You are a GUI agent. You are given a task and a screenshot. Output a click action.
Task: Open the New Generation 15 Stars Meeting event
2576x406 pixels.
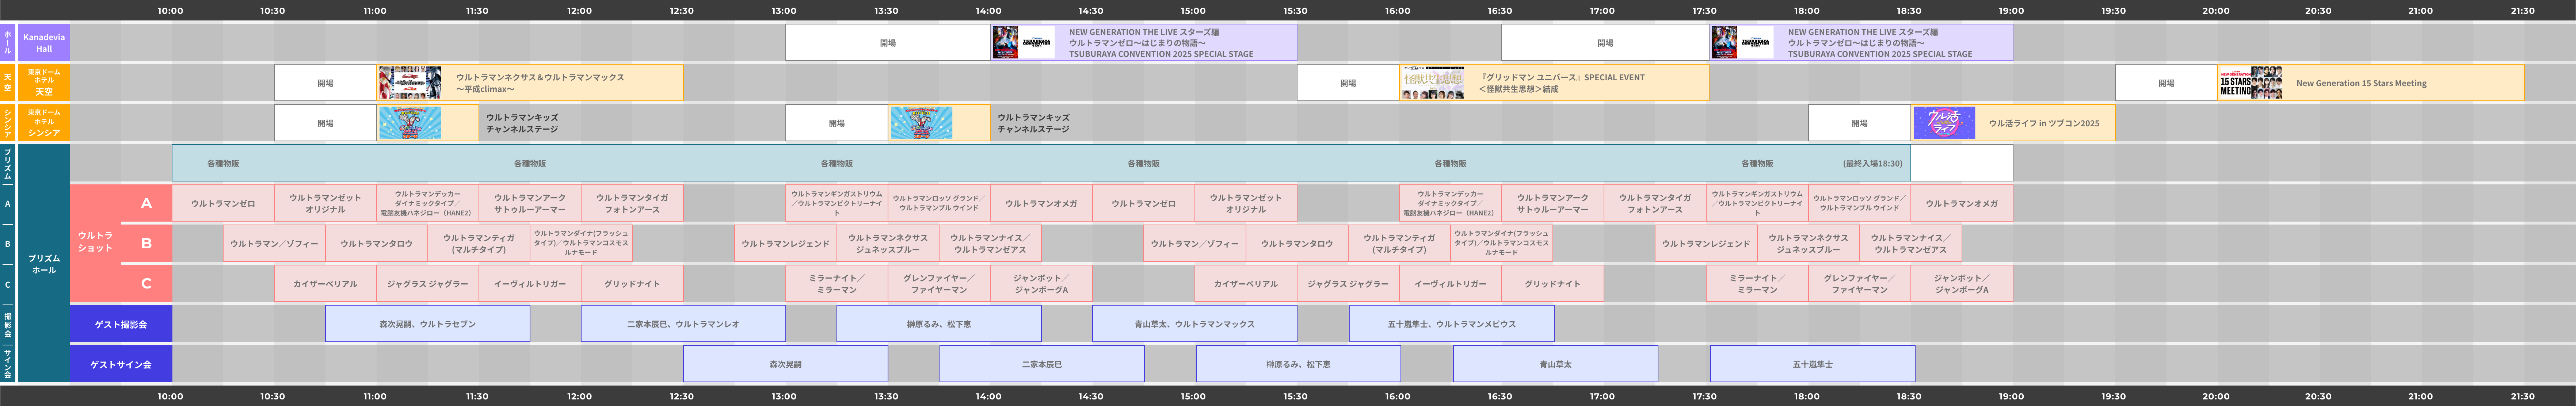(x=2371, y=83)
